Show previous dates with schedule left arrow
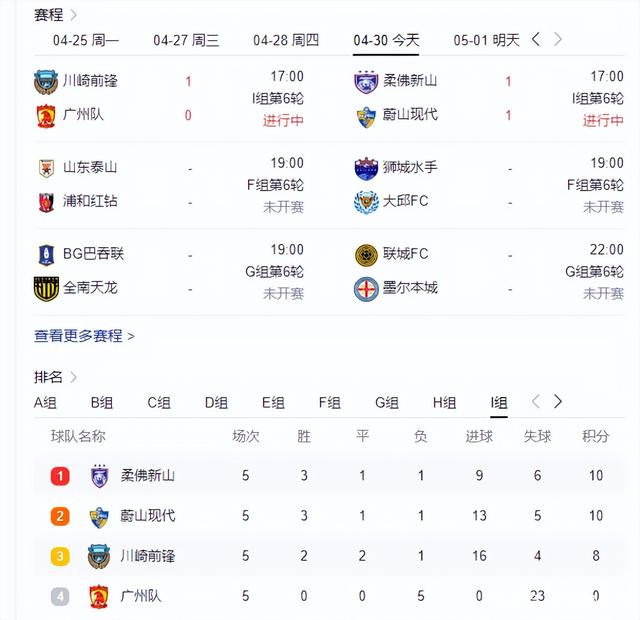Viewport: 640px width, 620px height. pyautogui.click(x=536, y=40)
